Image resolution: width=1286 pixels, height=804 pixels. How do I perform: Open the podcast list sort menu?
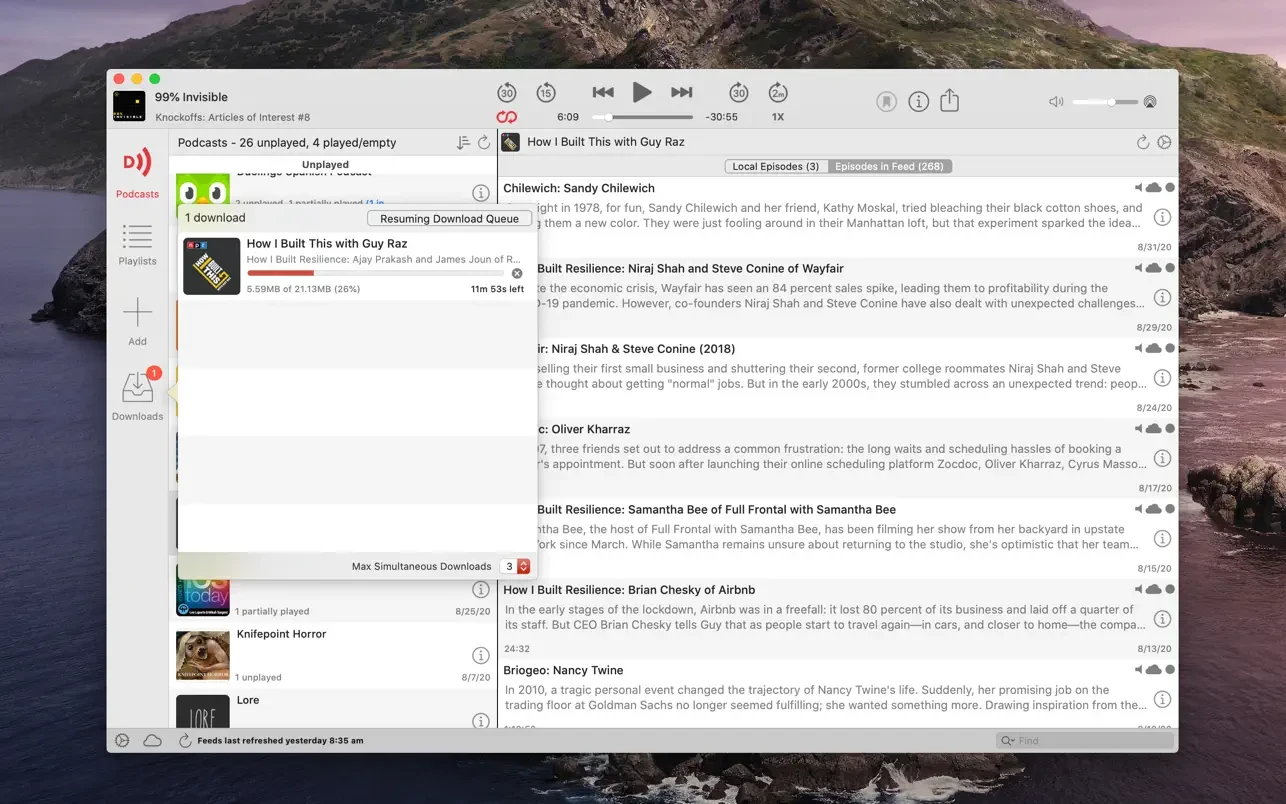pos(463,143)
